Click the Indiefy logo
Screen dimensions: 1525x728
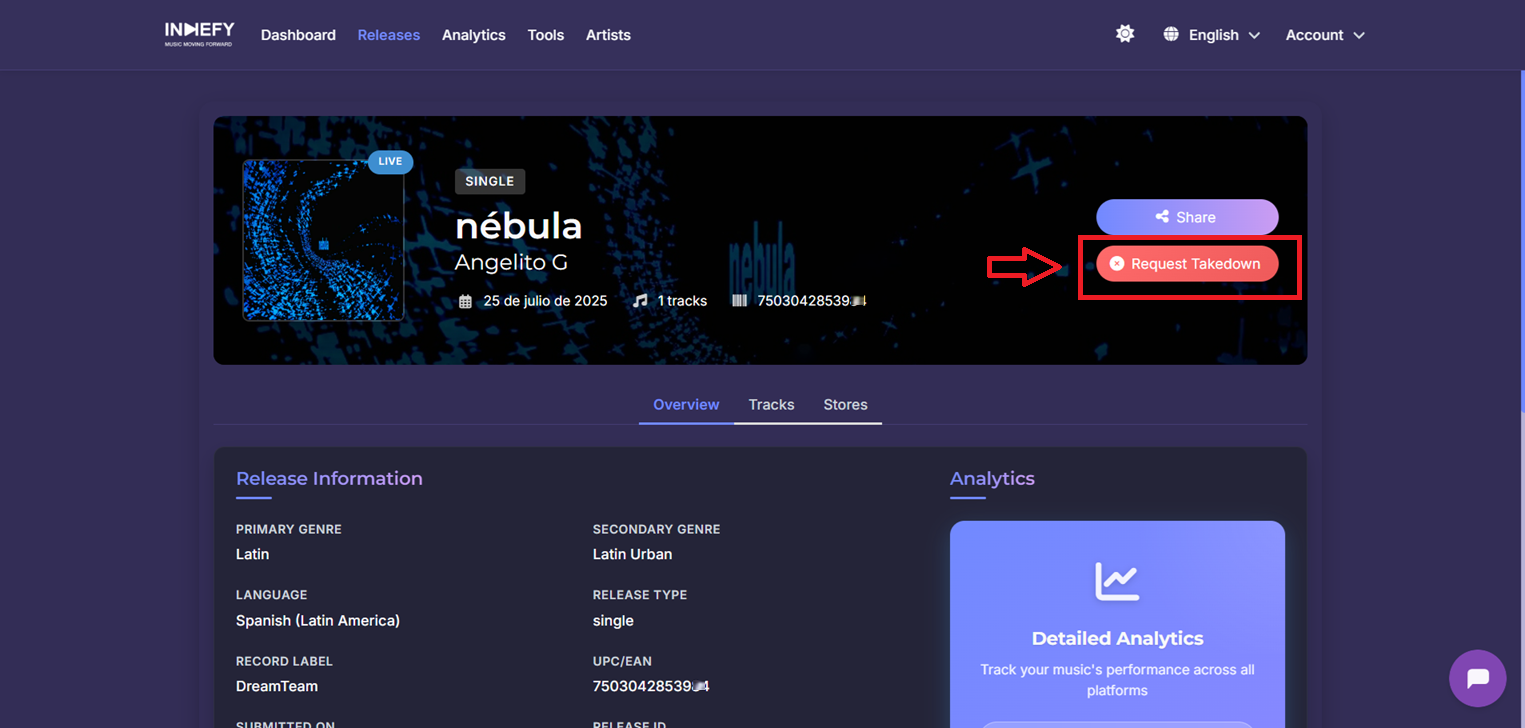199,34
